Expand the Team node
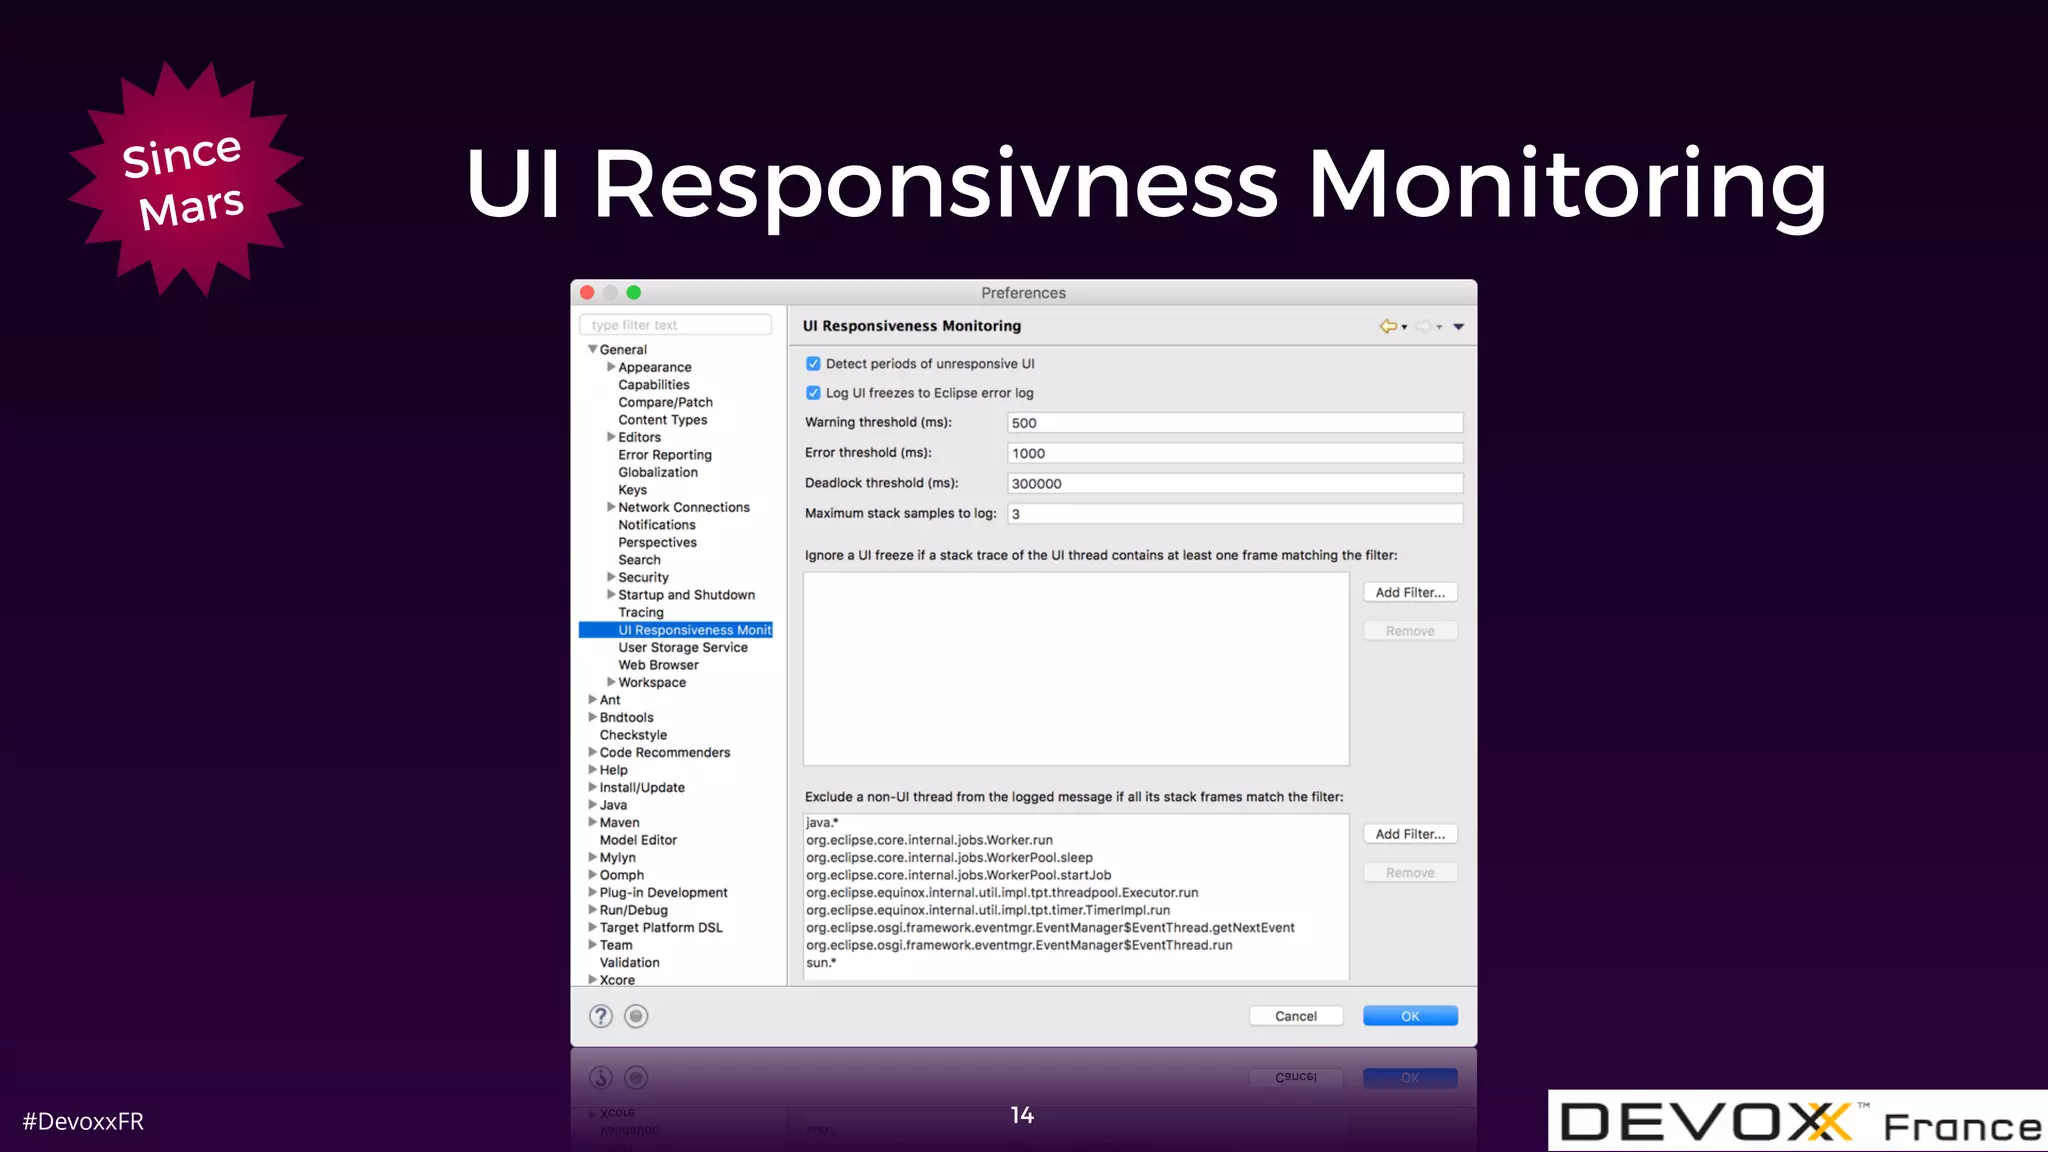This screenshot has width=2048, height=1152. (x=593, y=945)
